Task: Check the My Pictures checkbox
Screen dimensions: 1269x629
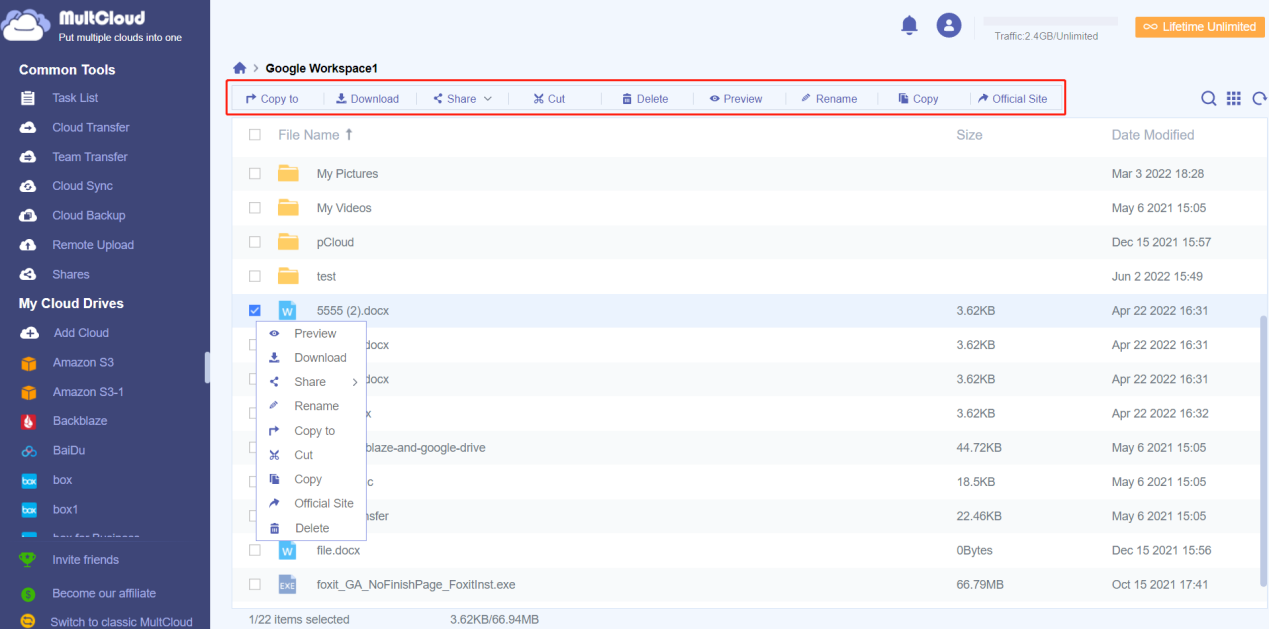Action: tap(255, 174)
